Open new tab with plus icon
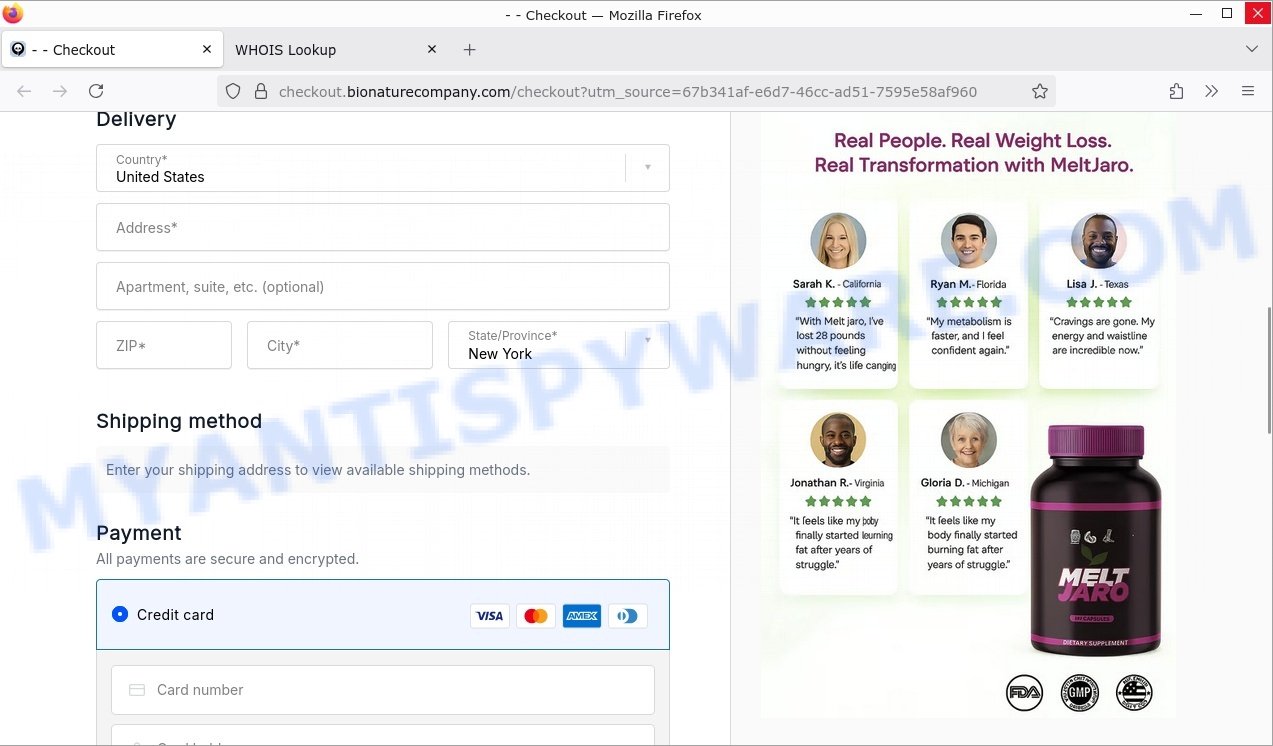The width and height of the screenshot is (1273, 746). (x=469, y=49)
